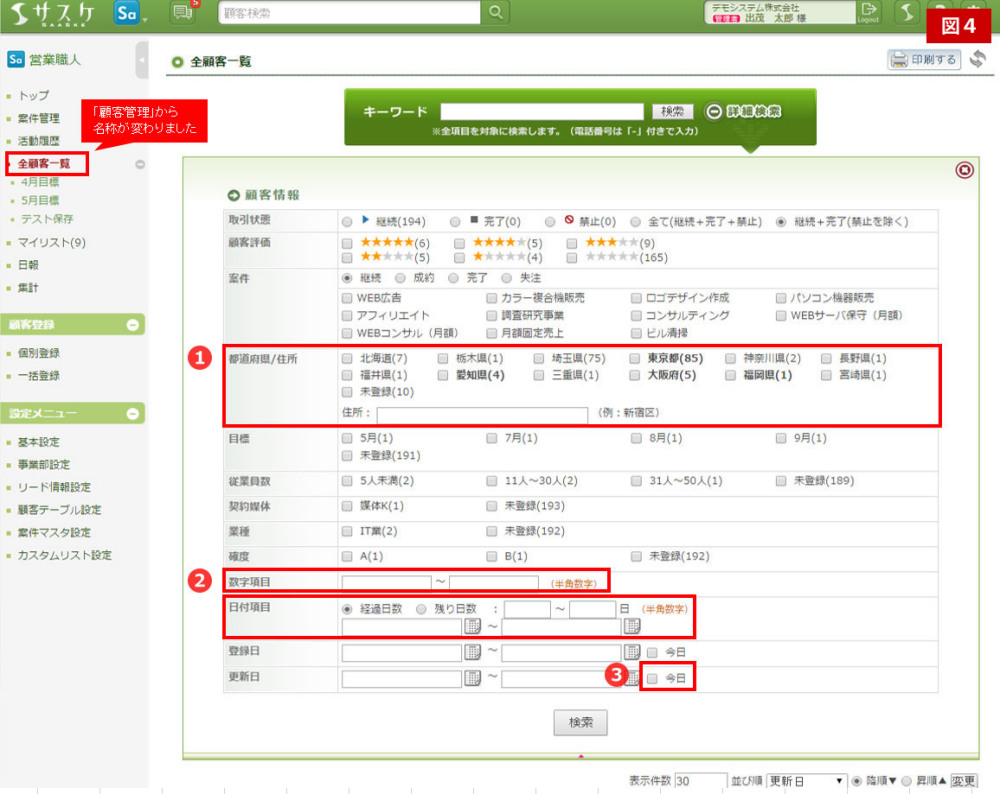Click the search magnifier icon in top bar

point(495,13)
